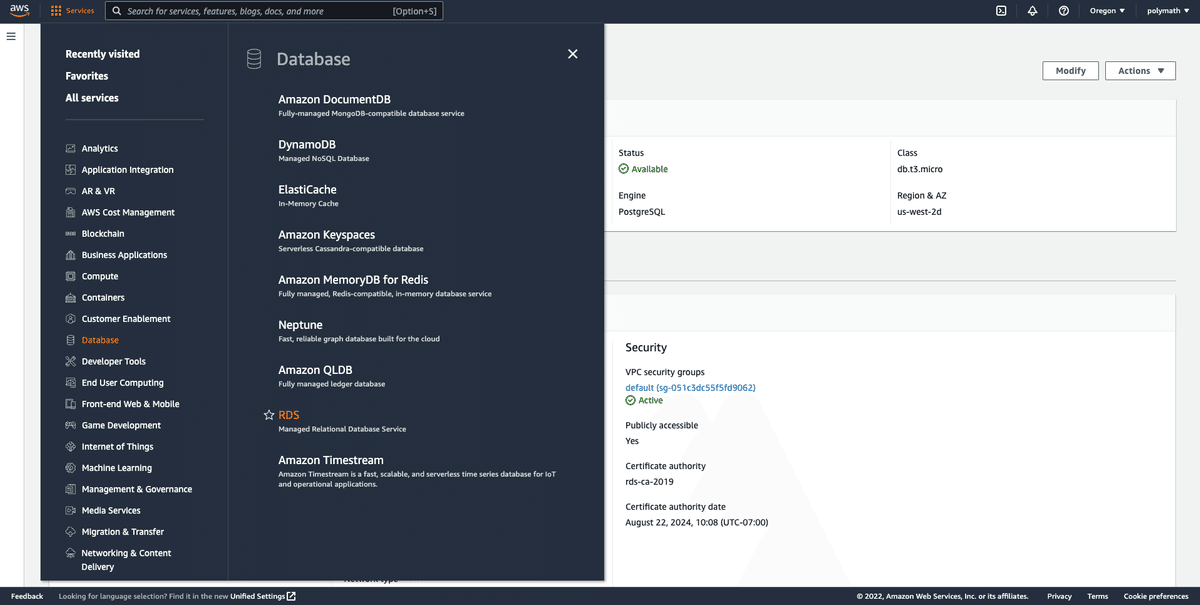This screenshot has height=605, width=1200.
Task: Focus the services search field
Action: pyautogui.click(x=274, y=11)
